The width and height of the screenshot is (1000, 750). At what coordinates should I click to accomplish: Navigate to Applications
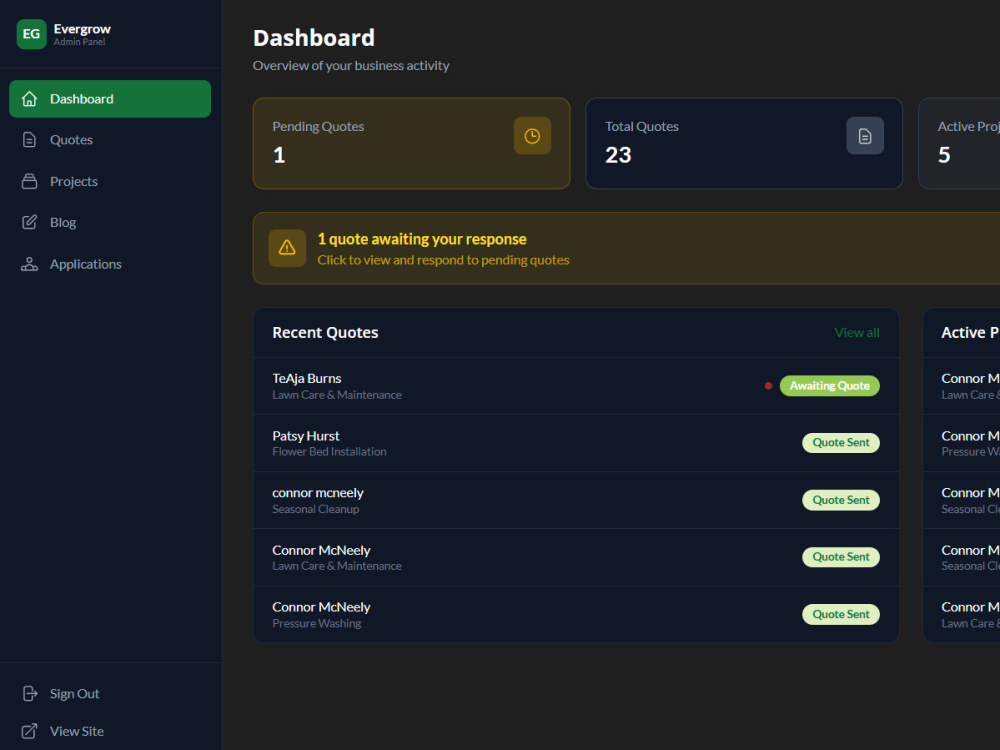click(x=110, y=264)
